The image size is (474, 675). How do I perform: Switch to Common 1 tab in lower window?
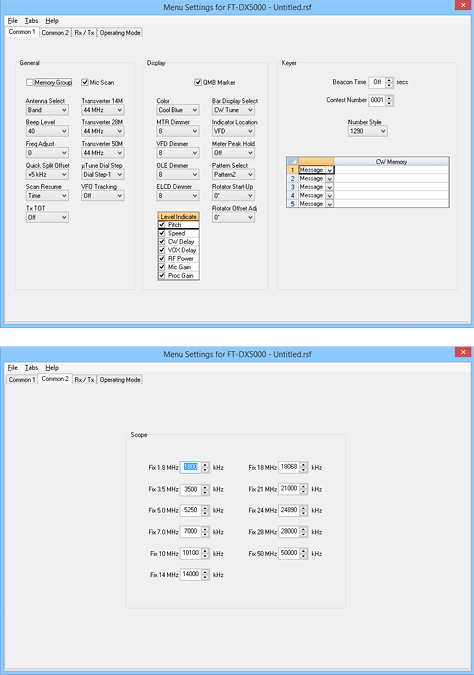click(x=22, y=380)
